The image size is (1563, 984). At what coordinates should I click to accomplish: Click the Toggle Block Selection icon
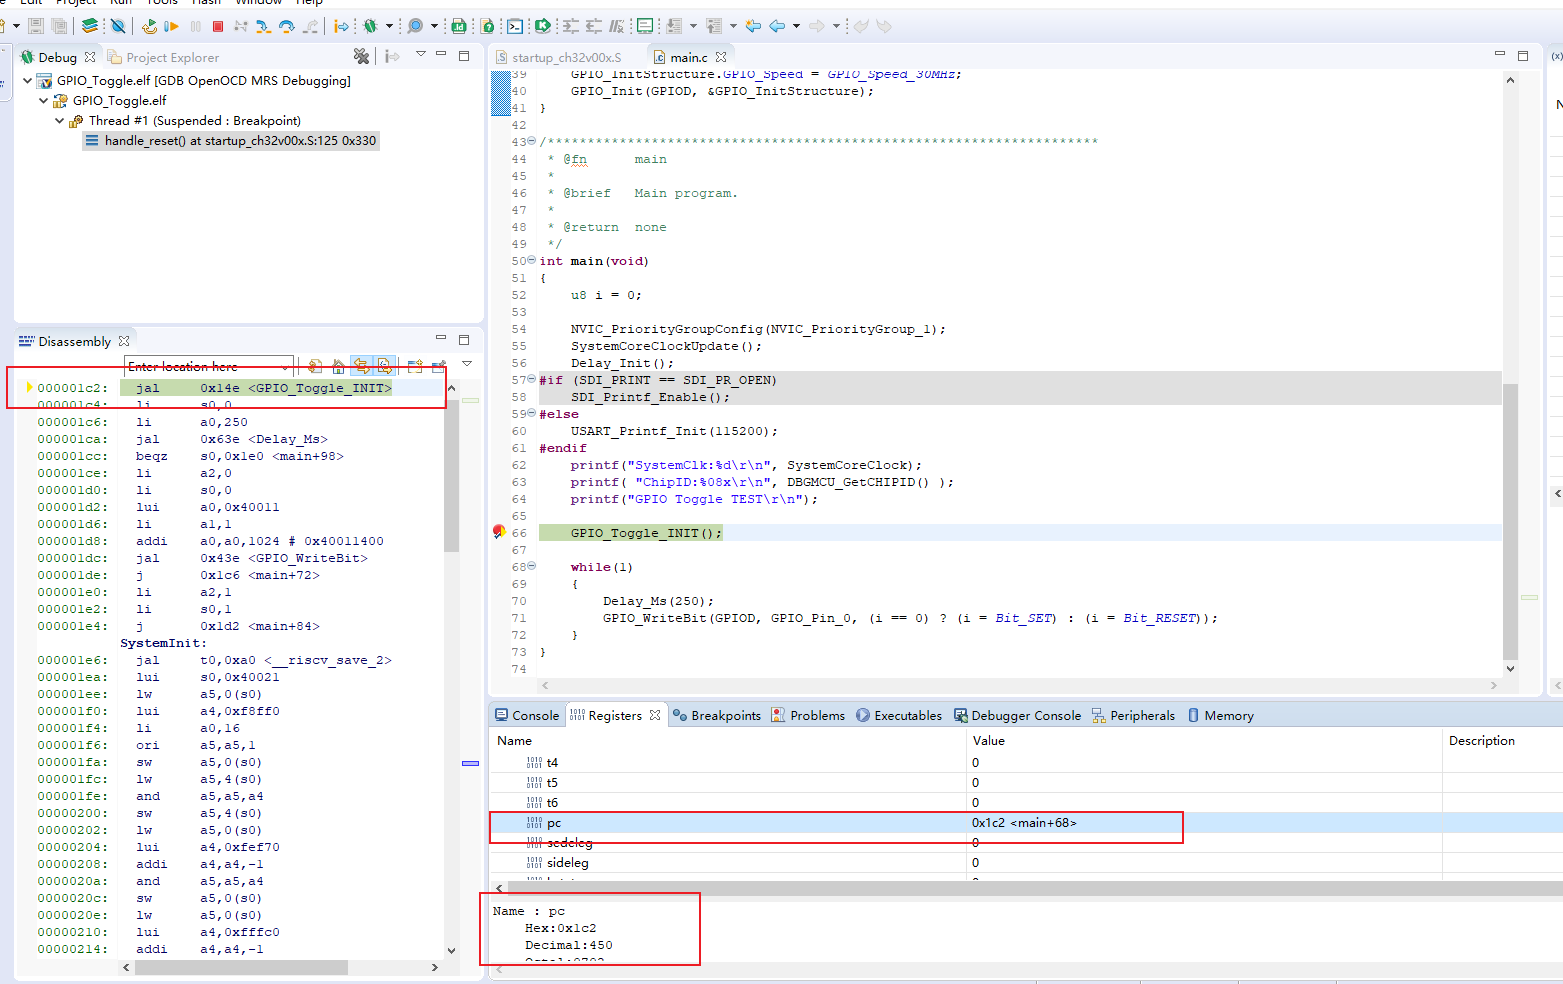[x=645, y=26]
